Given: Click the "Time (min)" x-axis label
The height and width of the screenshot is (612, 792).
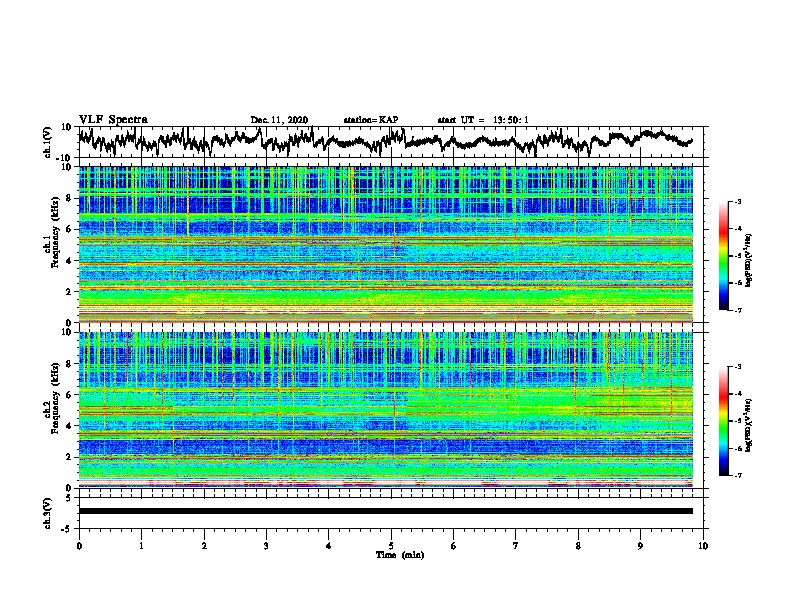Looking at the screenshot, I should [x=400, y=555].
